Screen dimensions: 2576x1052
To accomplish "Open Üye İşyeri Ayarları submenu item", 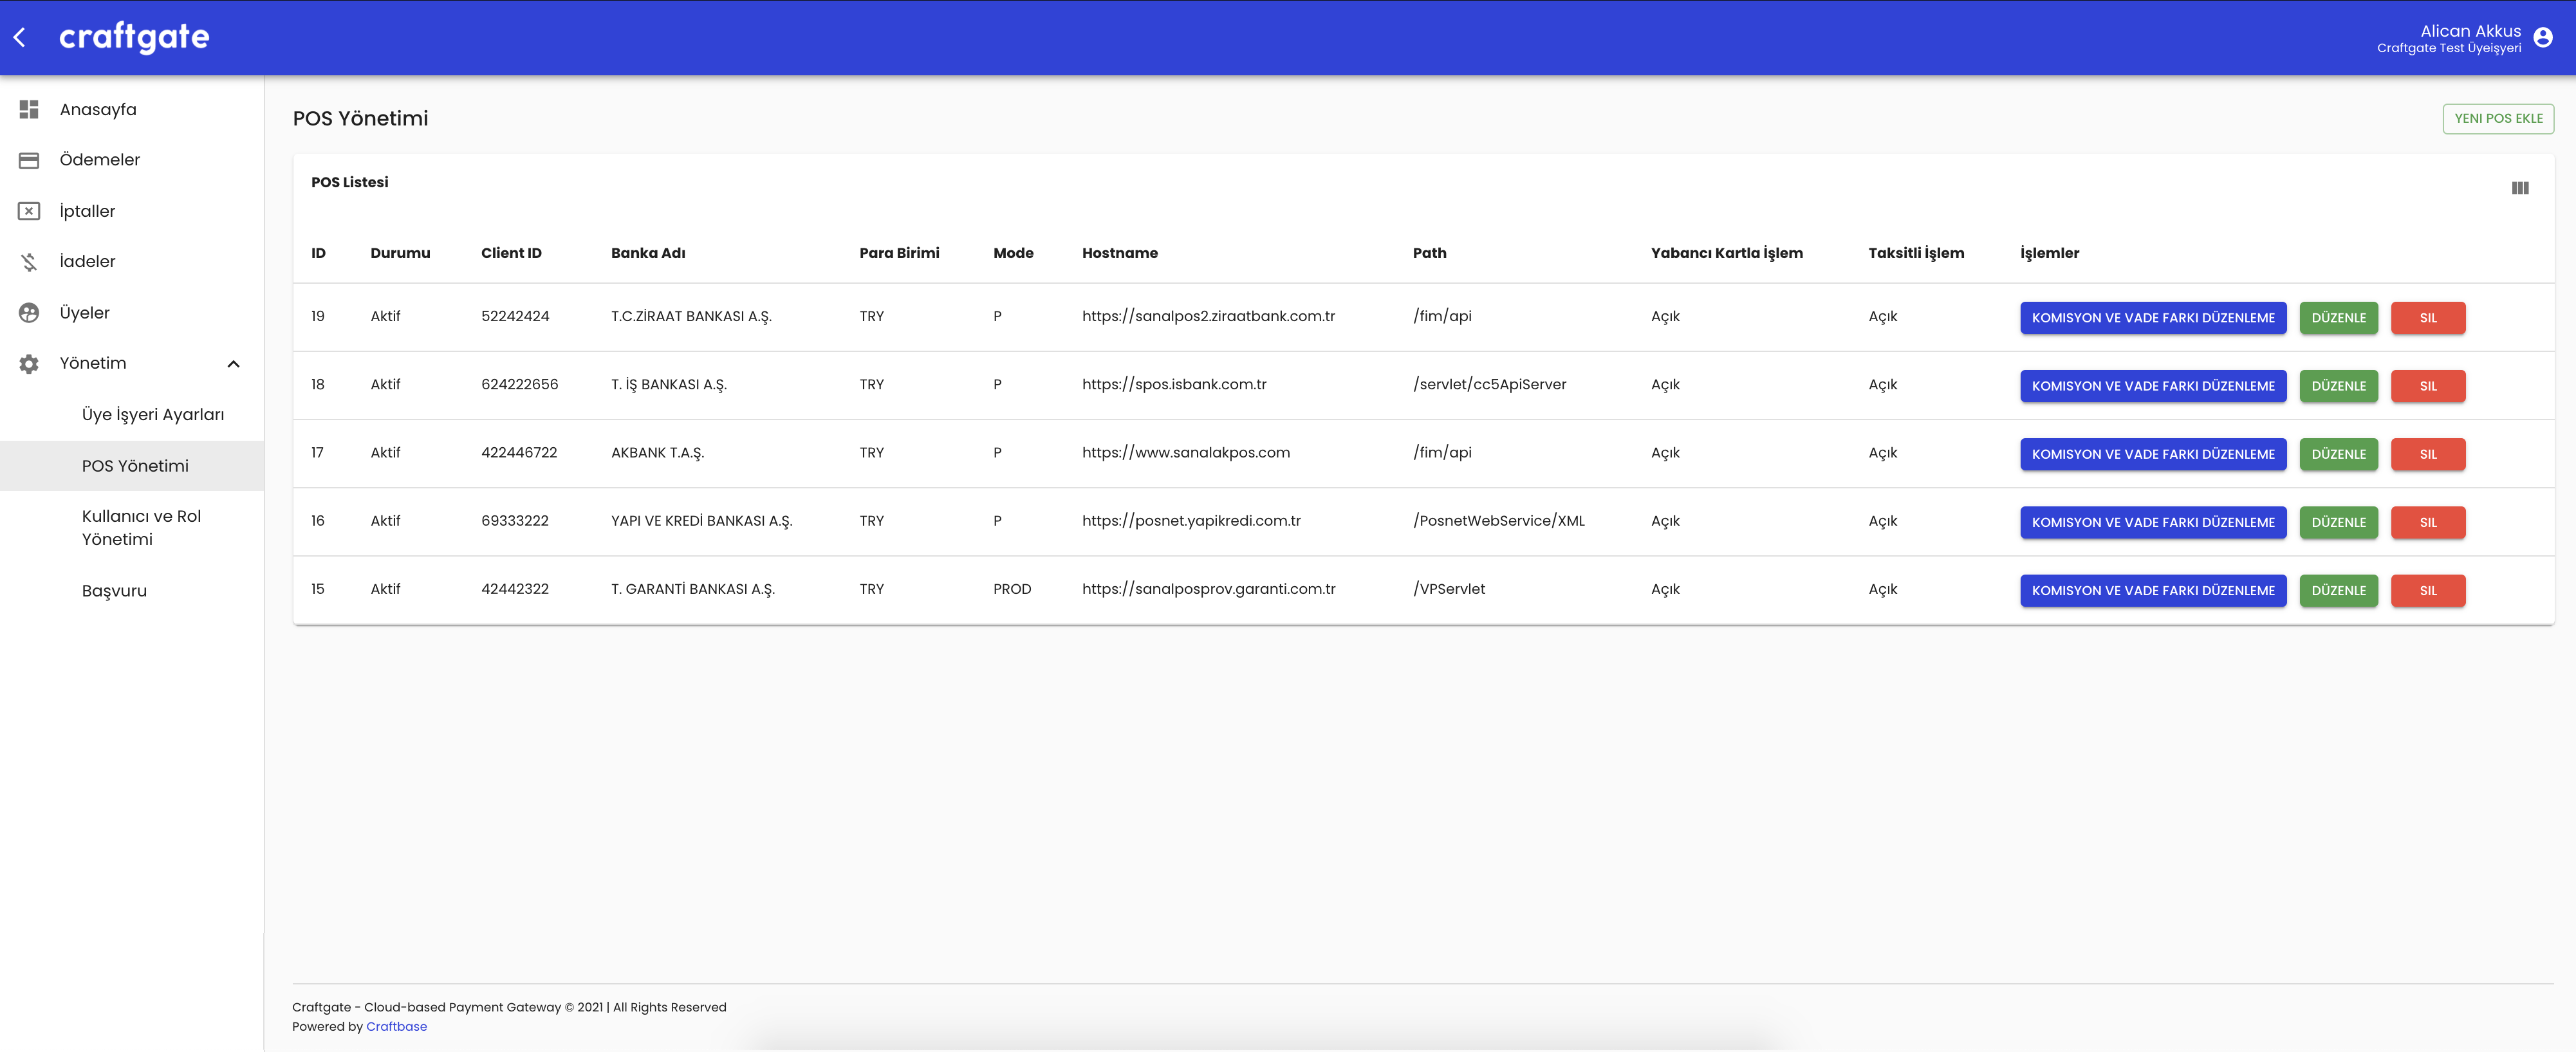I will 153,414.
